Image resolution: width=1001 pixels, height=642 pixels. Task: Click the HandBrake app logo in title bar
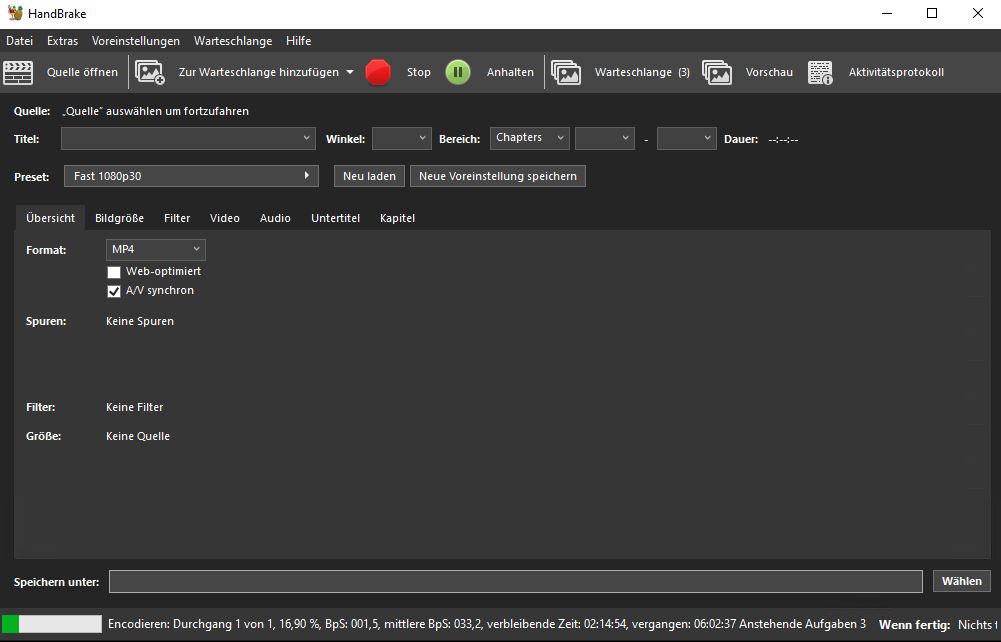15,13
